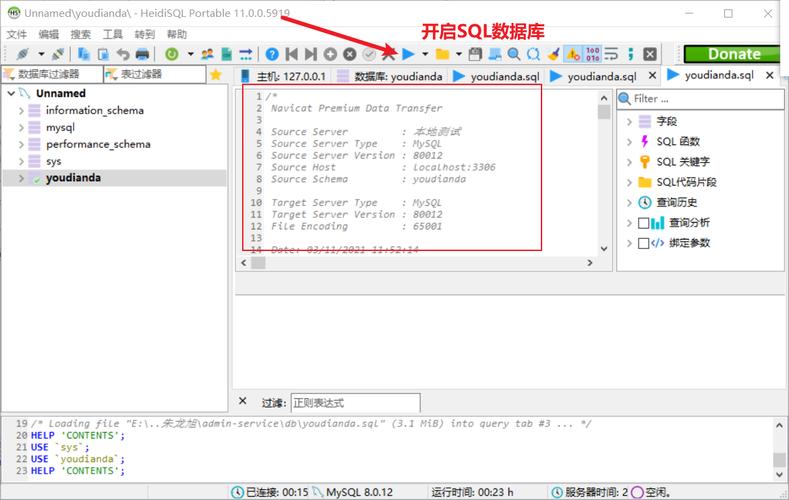Click the Open SQL file folder icon
This screenshot has height=500, width=789.
[x=442, y=54]
